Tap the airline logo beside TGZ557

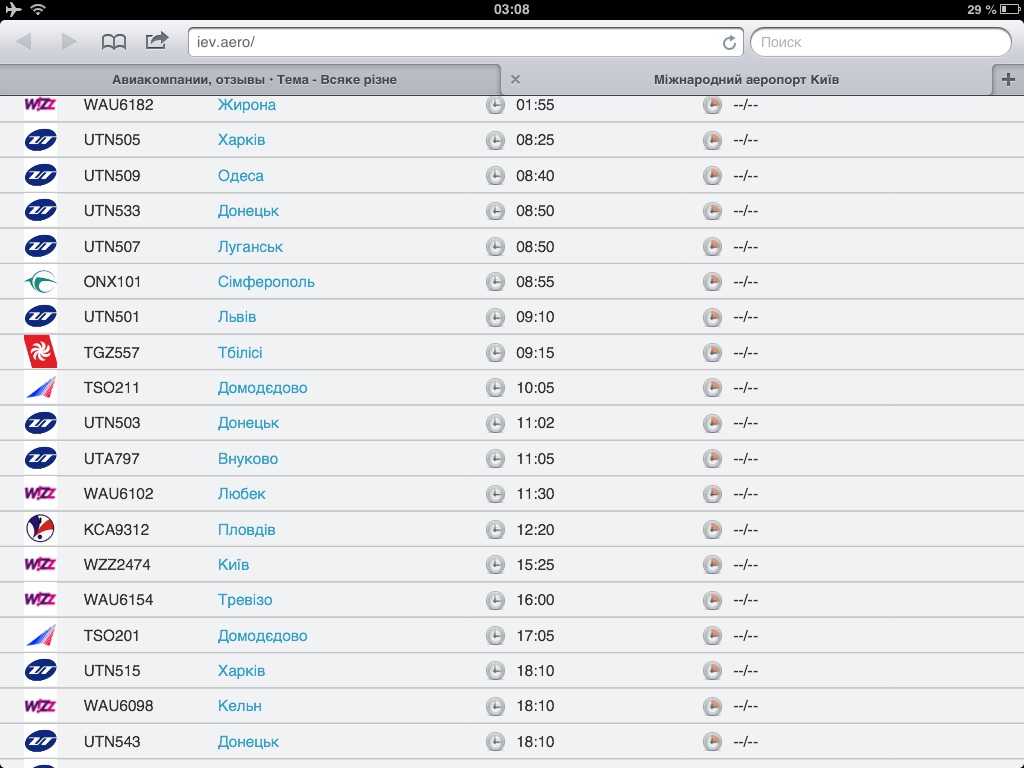point(40,352)
